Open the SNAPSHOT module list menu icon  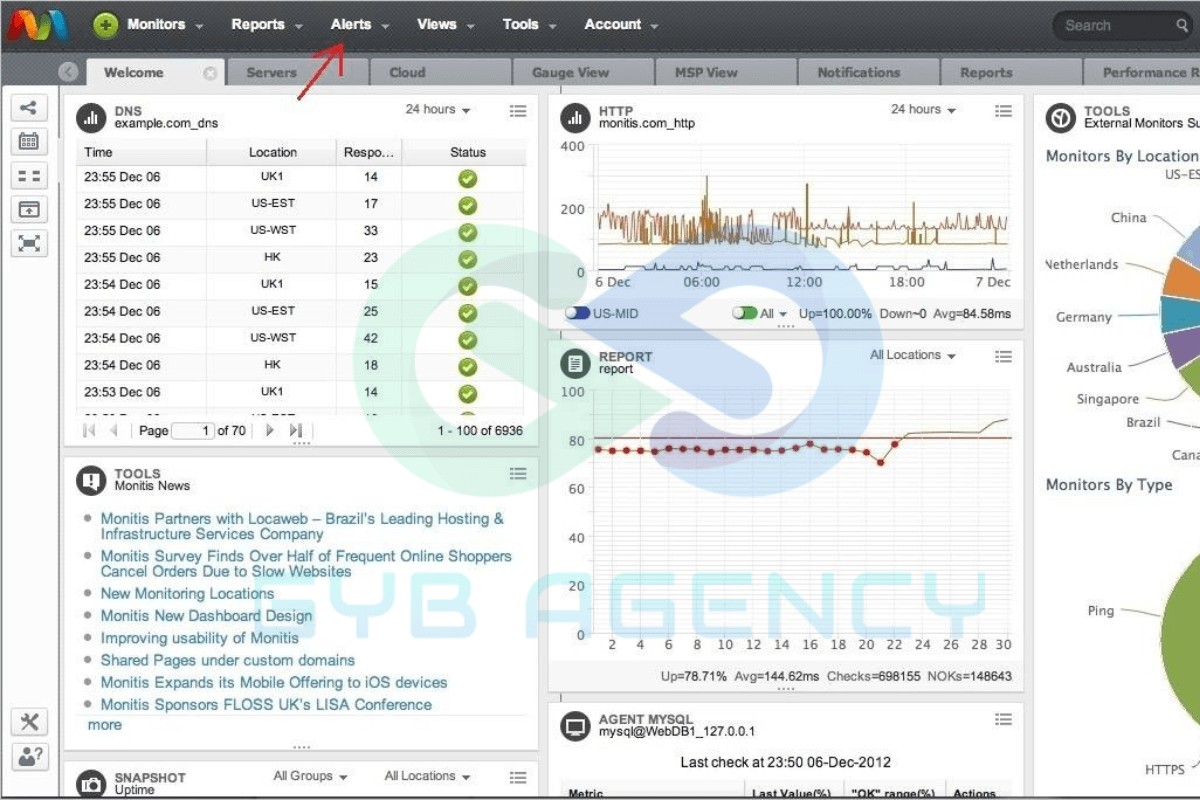coord(517,777)
